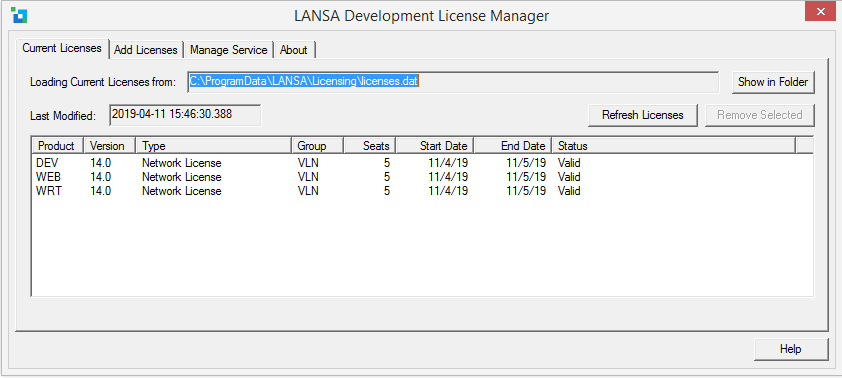The image size is (842, 378).
Task: Sort by the Type column header
Action: pyautogui.click(x=214, y=146)
